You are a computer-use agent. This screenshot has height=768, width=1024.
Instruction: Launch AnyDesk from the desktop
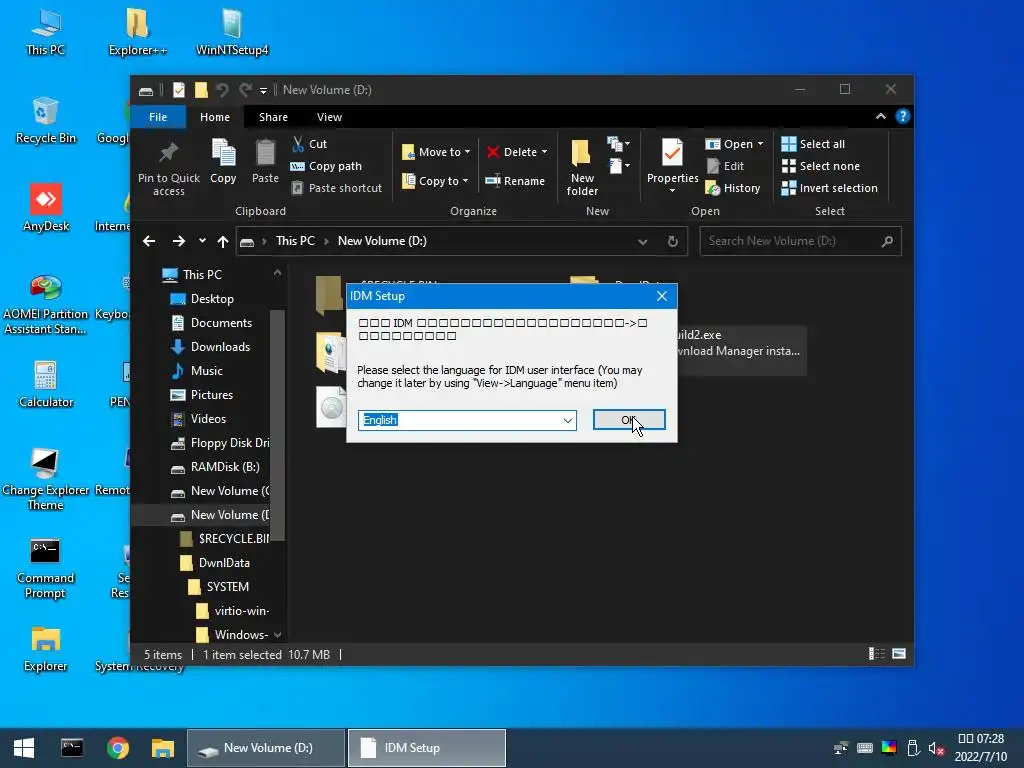pyautogui.click(x=46, y=209)
